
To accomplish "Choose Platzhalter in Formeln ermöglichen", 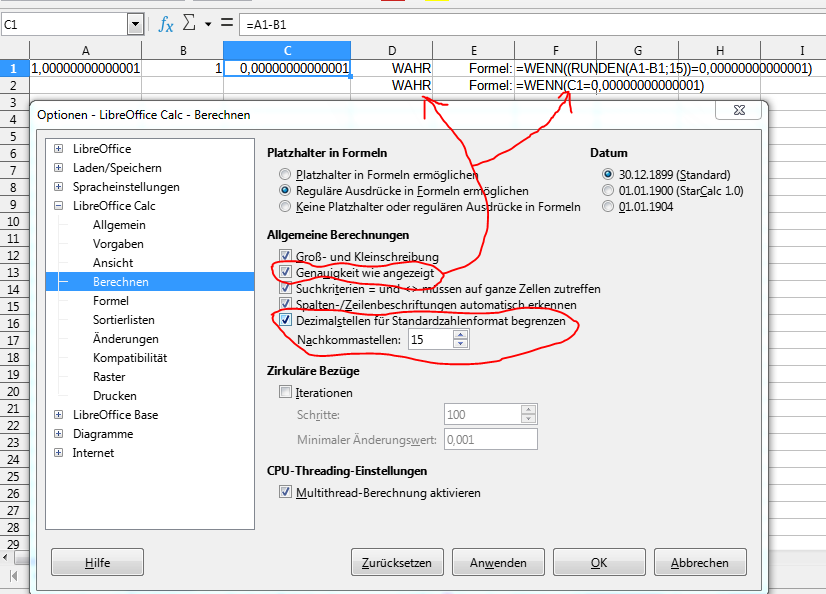I will (285, 174).
